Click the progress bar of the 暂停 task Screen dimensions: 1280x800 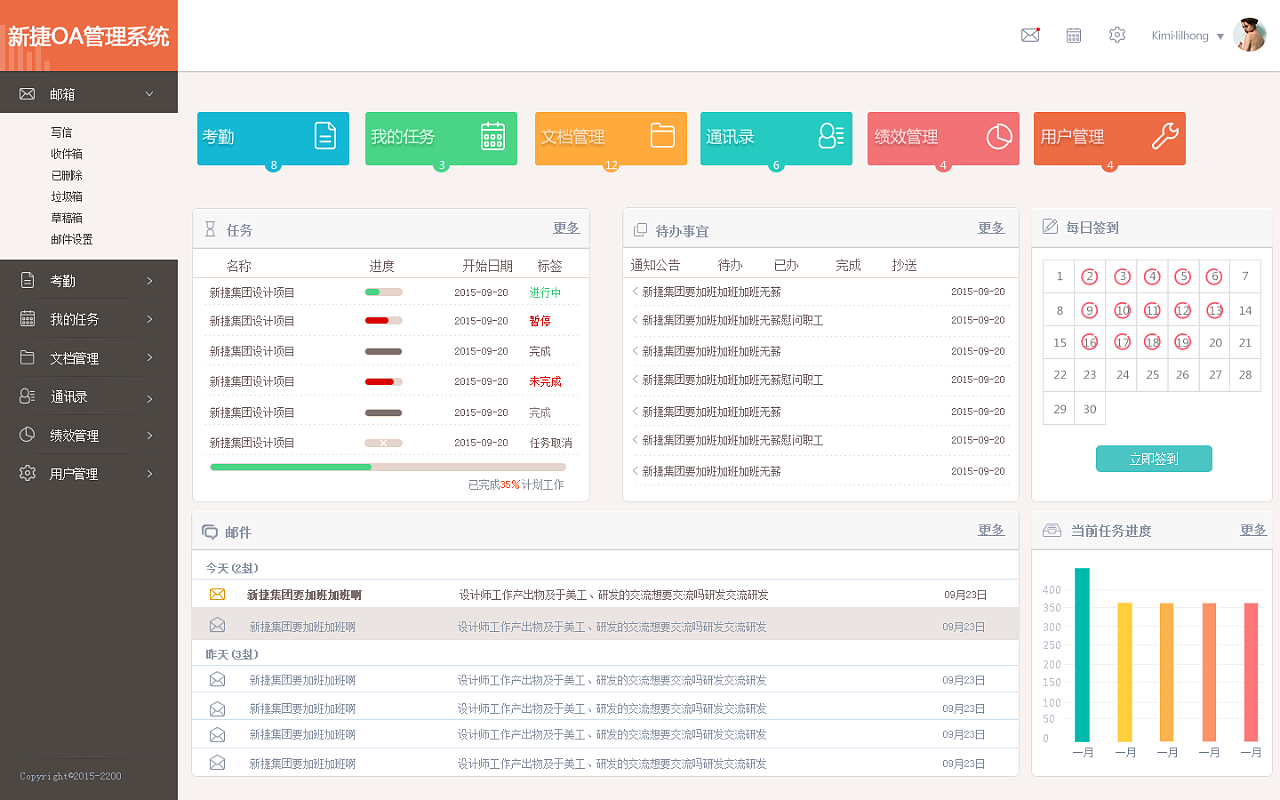tap(384, 321)
